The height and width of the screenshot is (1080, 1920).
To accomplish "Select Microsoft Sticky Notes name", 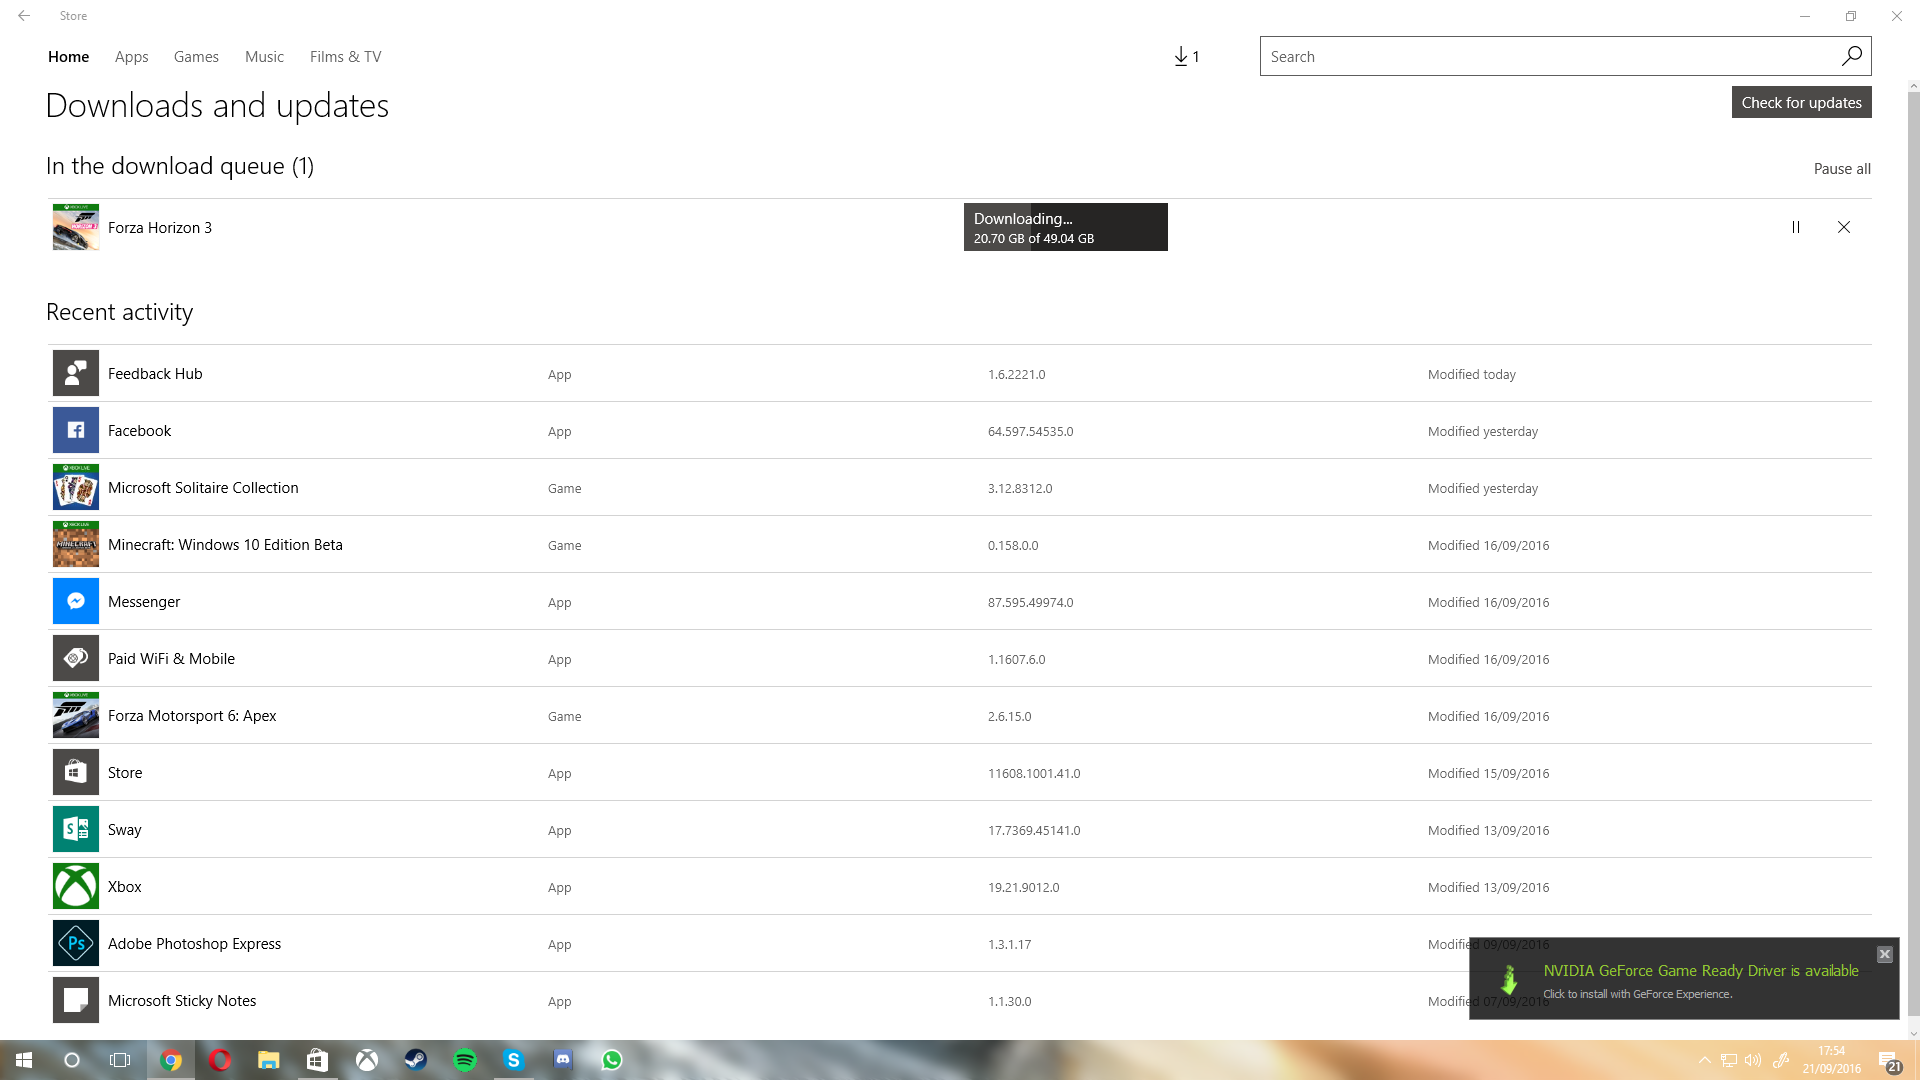I will [182, 1001].
